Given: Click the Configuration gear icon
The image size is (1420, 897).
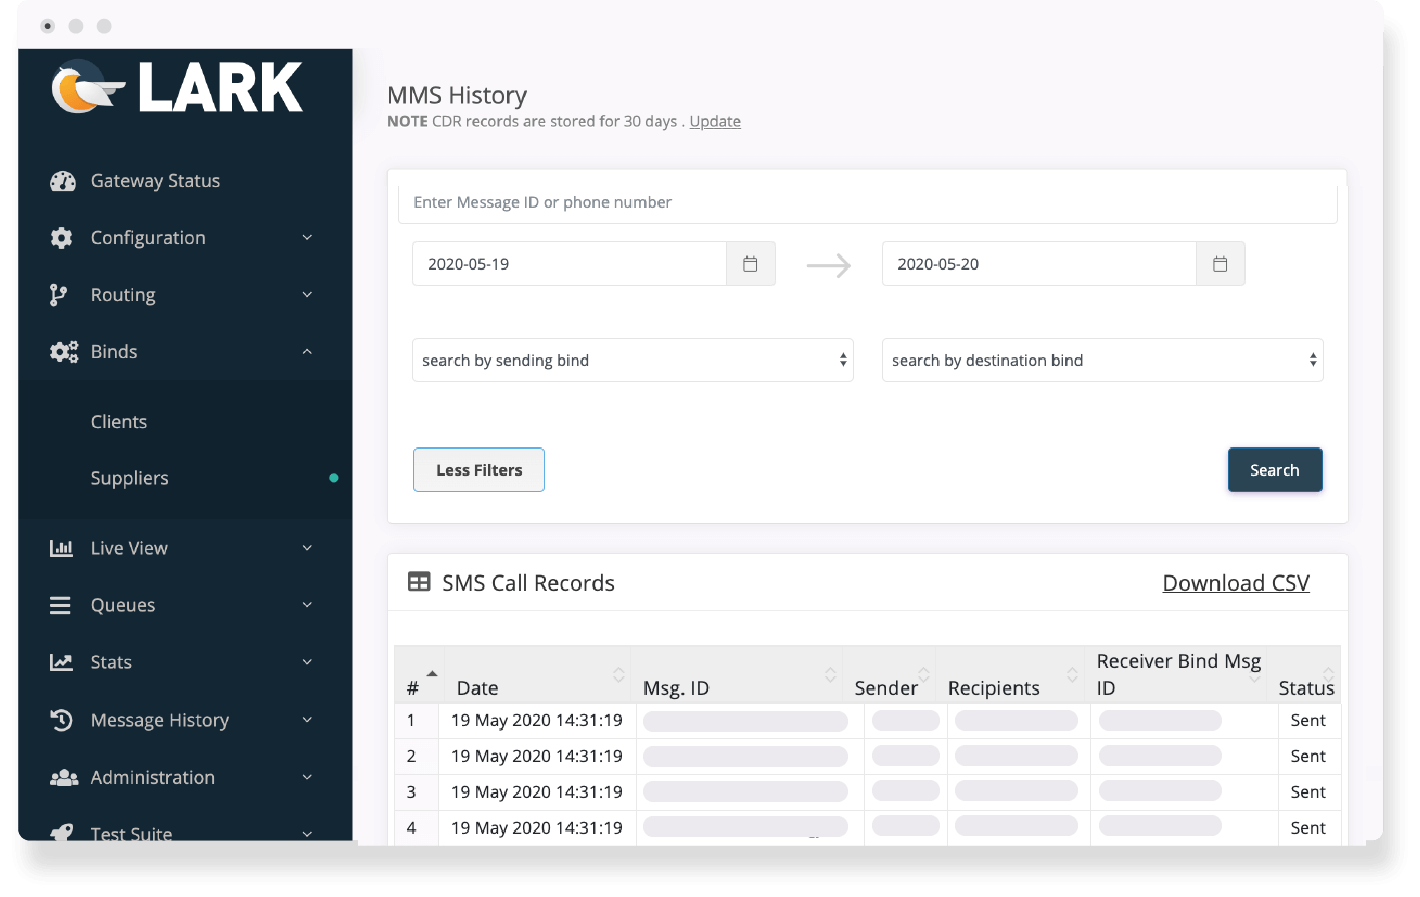Looking at the screenshot, I should [62, 238].
